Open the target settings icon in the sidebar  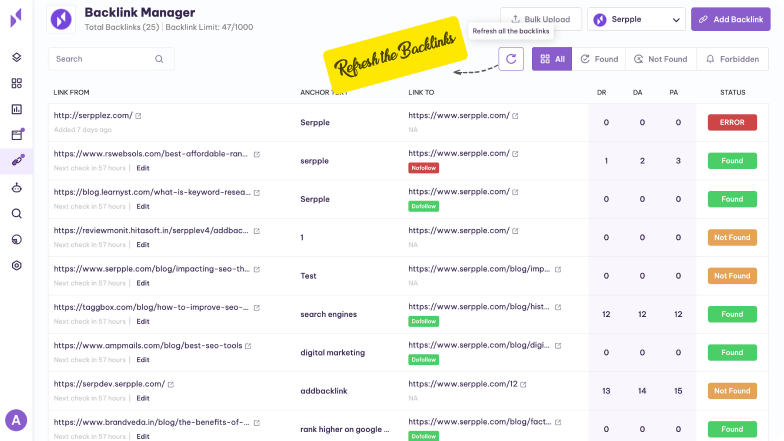point(16,266)
